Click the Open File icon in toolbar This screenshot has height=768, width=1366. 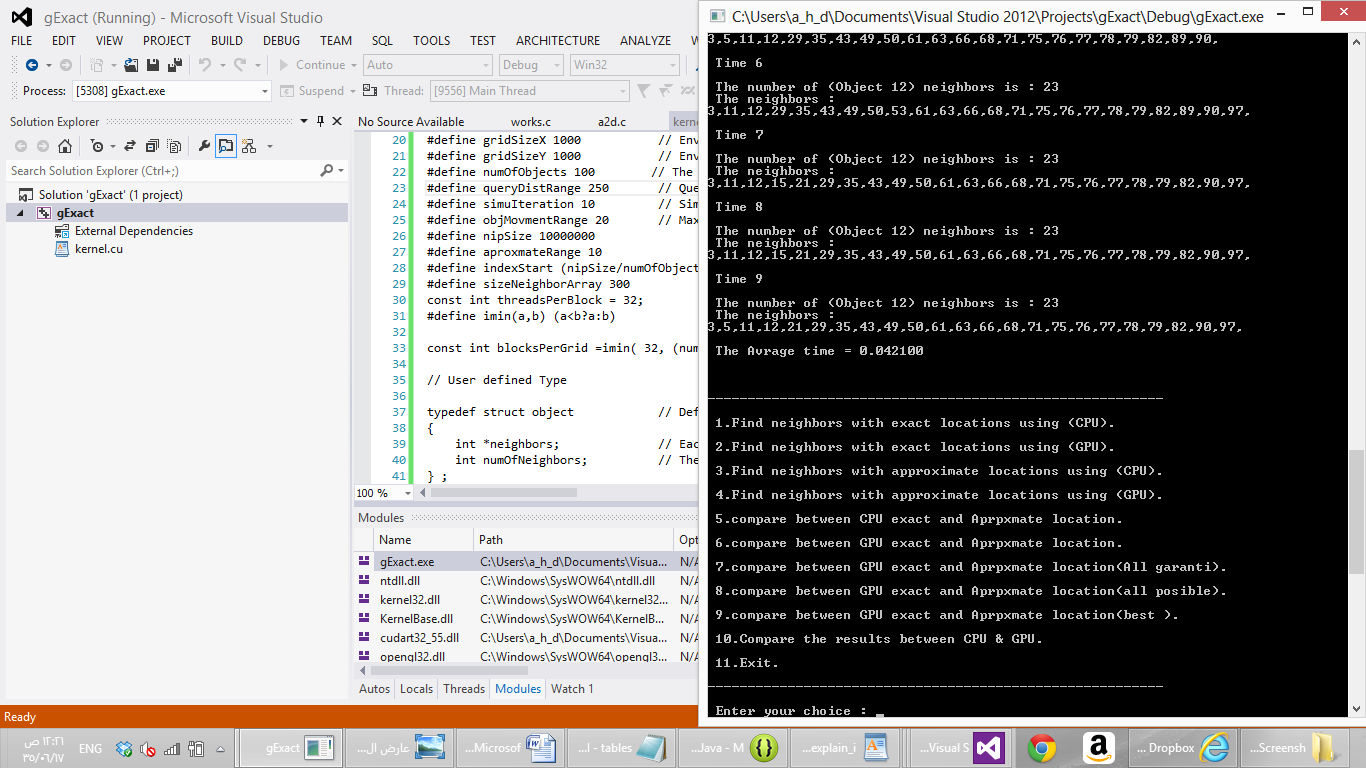130,65
